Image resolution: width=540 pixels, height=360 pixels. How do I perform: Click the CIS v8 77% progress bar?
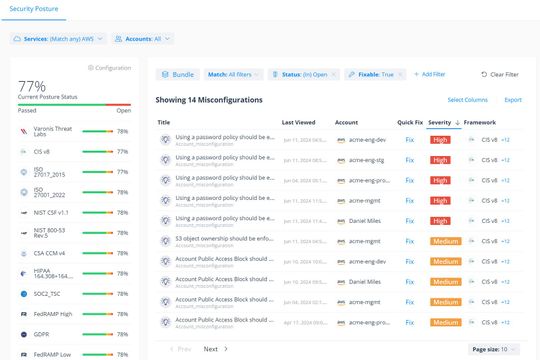pyautogui.click(x=97, y=152)
